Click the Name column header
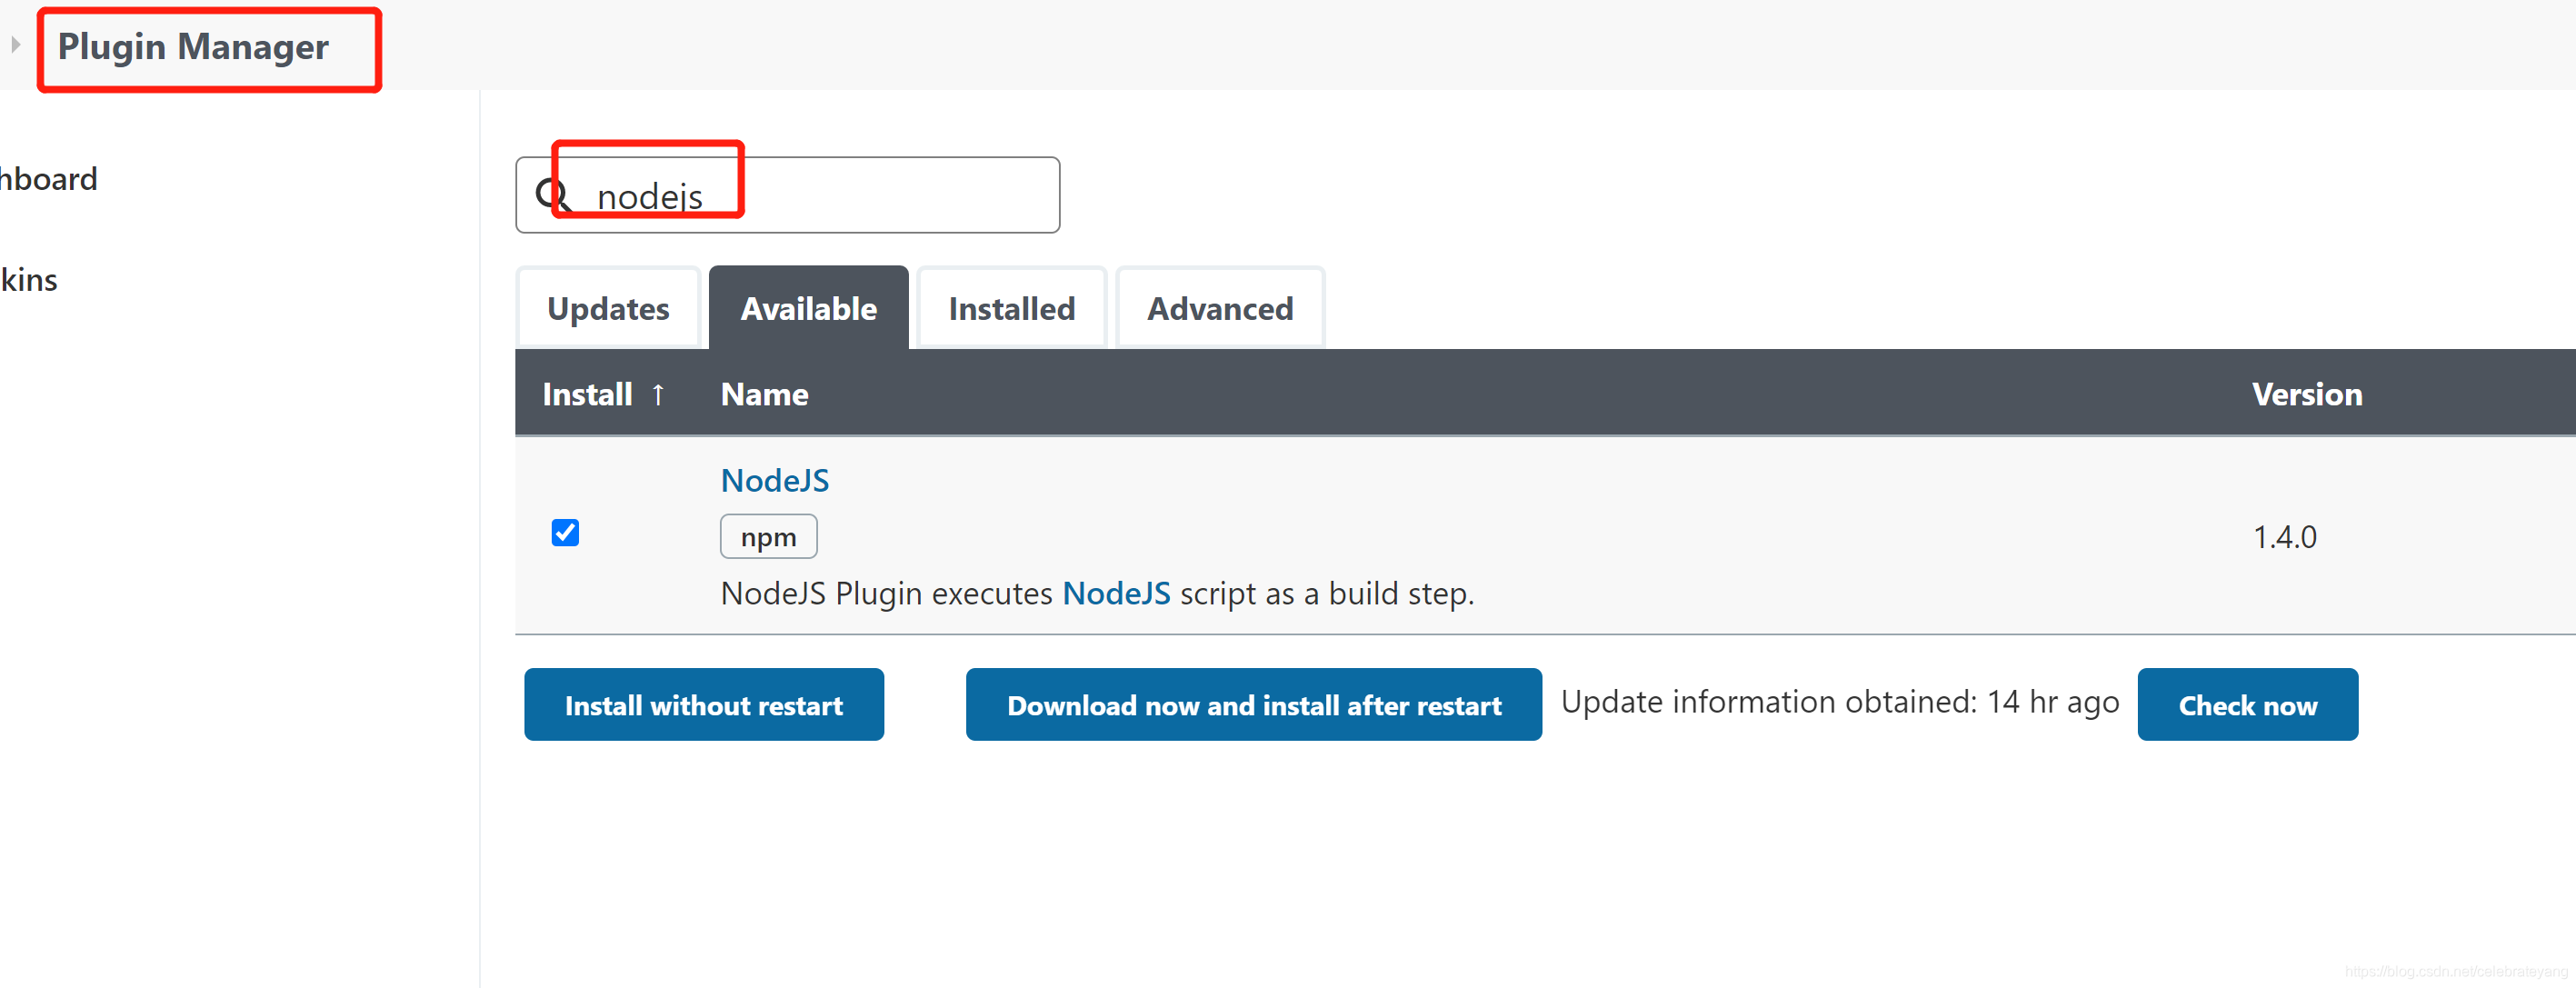 (x=764, y=394)
